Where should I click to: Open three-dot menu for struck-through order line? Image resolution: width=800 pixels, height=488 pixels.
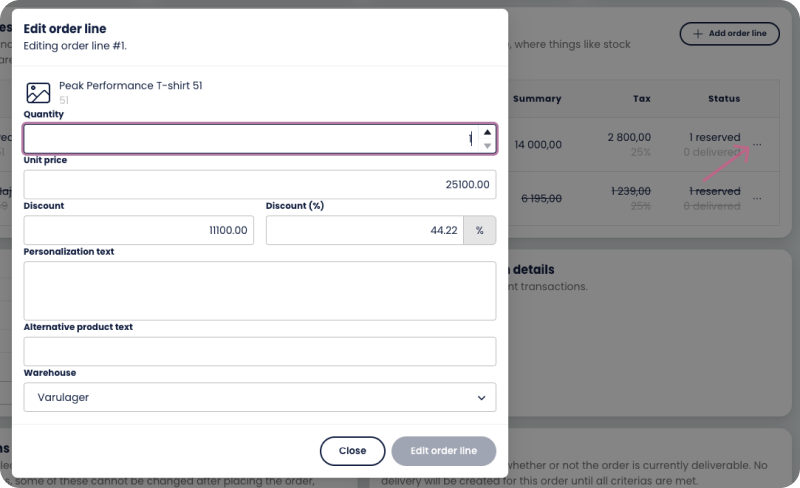click(757, 199)
